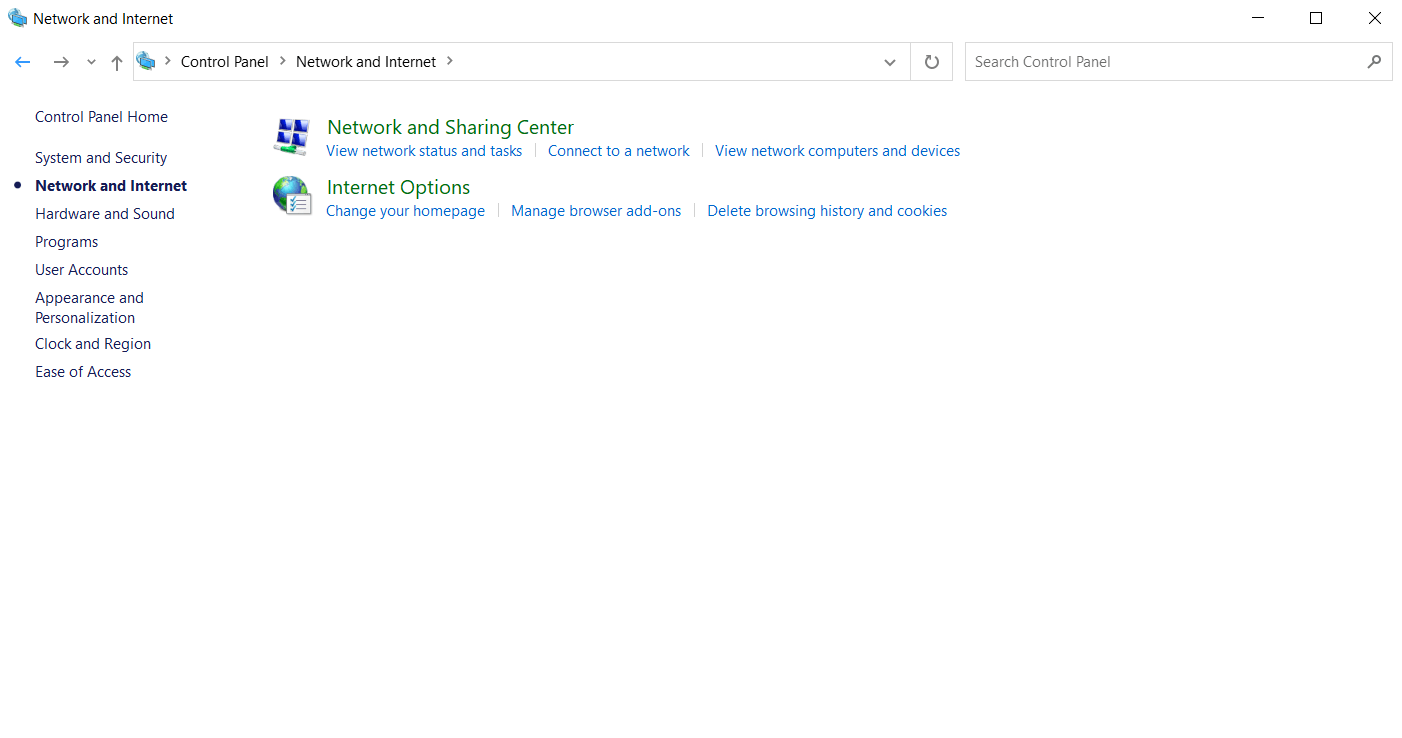1402x738 pixels.
Task: Click Connect to a network
Action: 618,150
